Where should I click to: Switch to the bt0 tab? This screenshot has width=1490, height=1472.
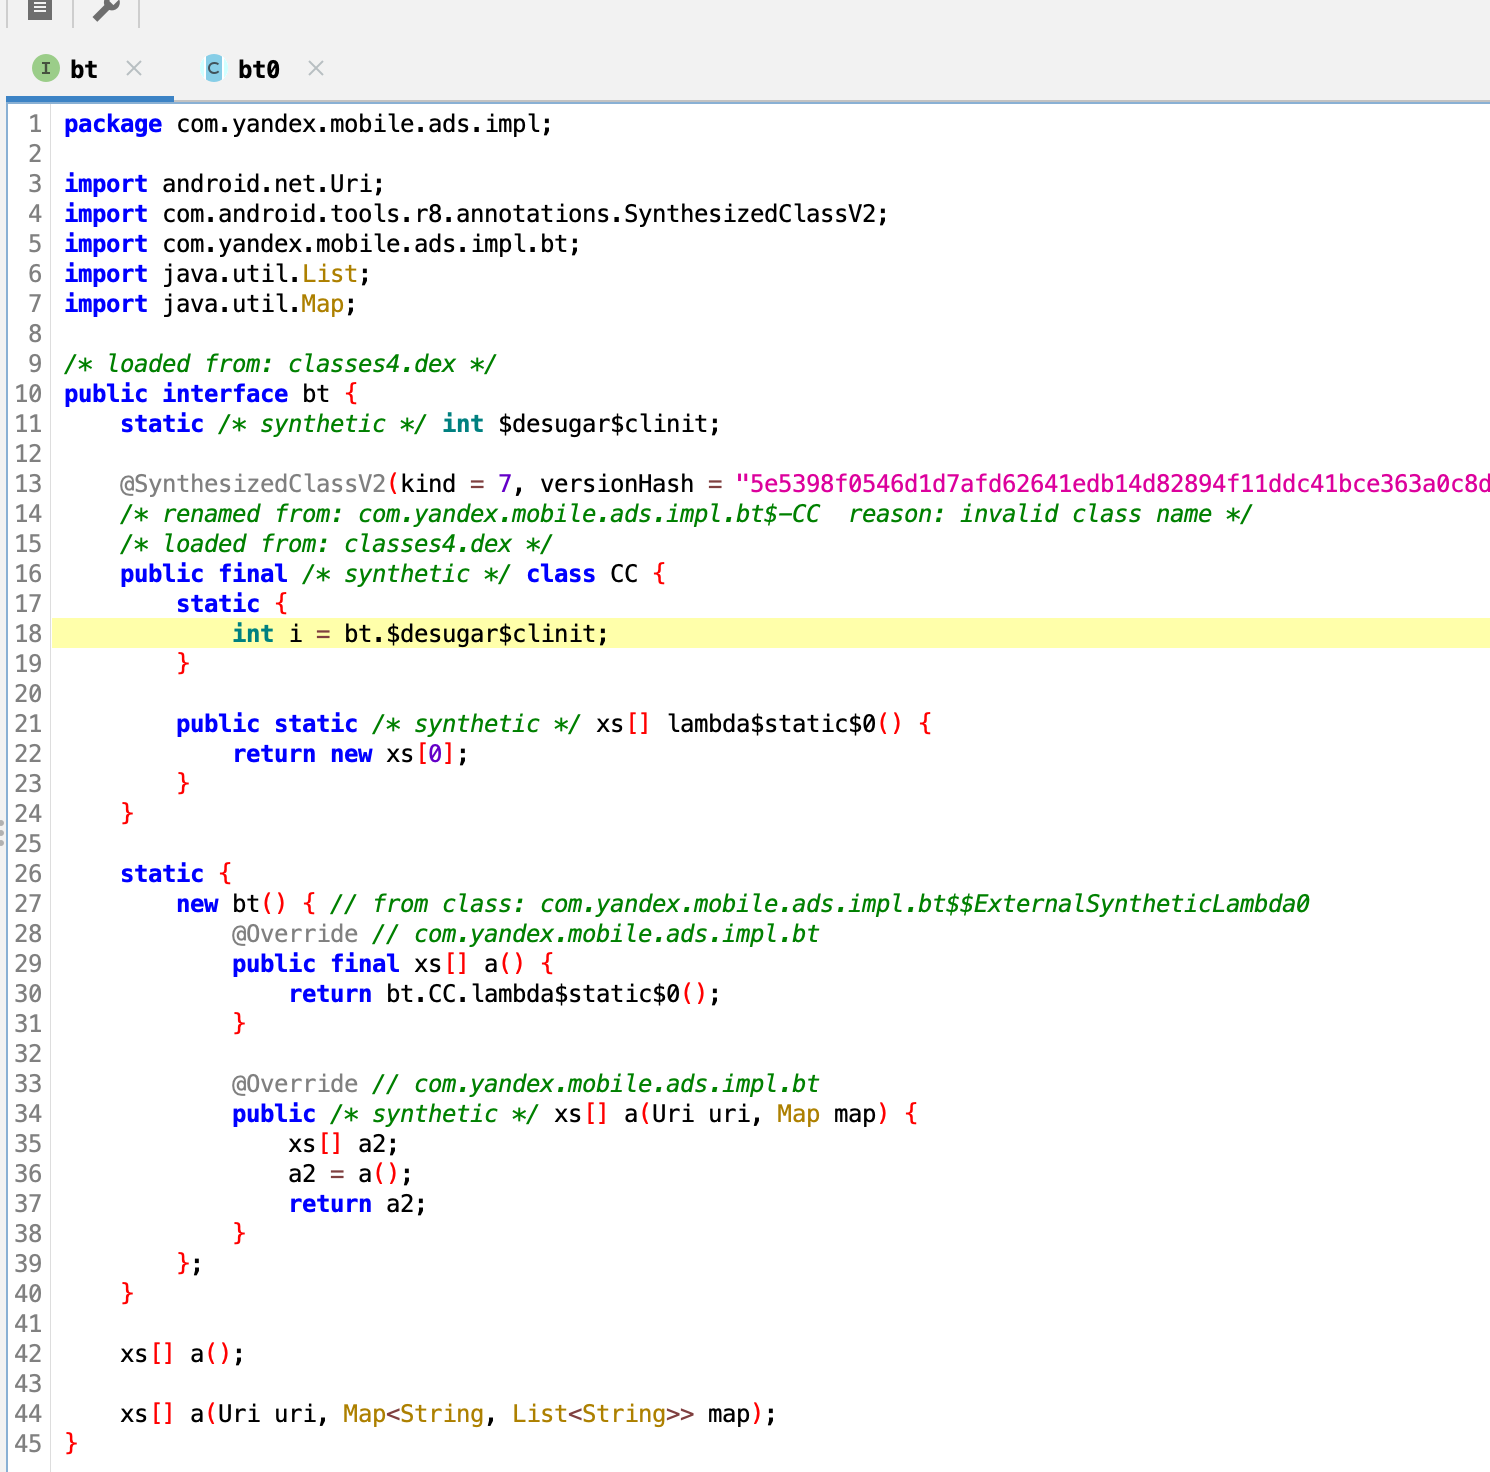(260, 68)
